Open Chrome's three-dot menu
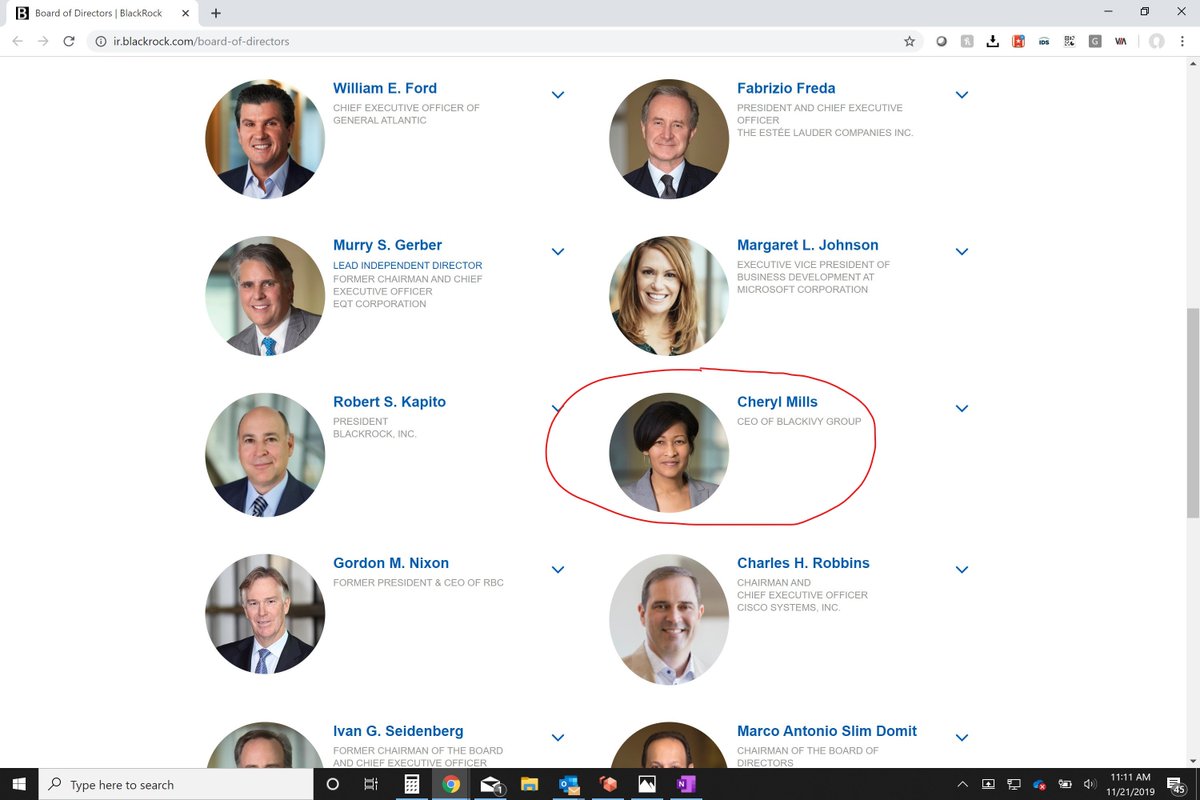The height and width of the screenshot is (800, 1200). (1183, 41)
